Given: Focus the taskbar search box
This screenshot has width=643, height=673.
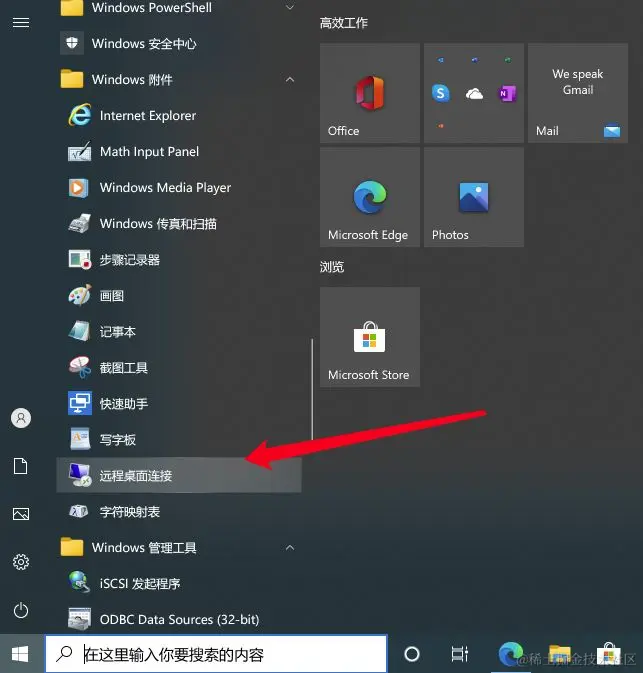Looking at the screenshot, I should [x=216, y=654].
